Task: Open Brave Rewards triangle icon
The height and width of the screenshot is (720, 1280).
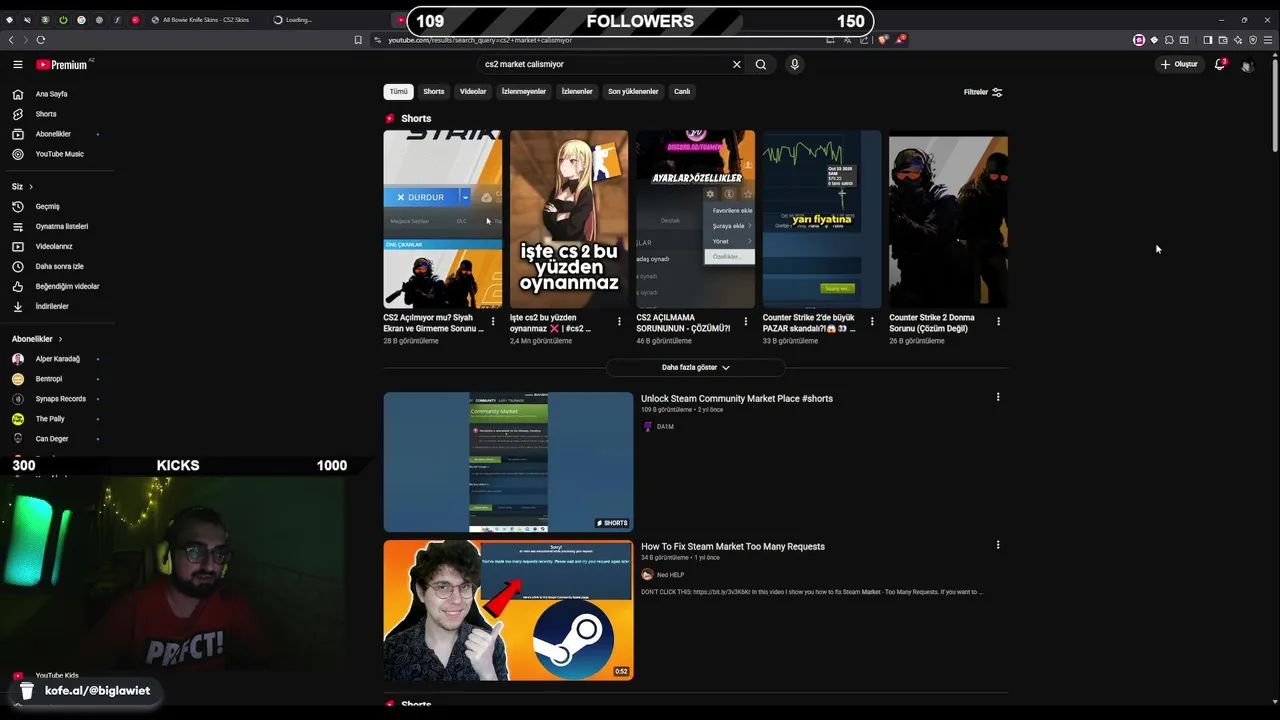Action: 900,40
